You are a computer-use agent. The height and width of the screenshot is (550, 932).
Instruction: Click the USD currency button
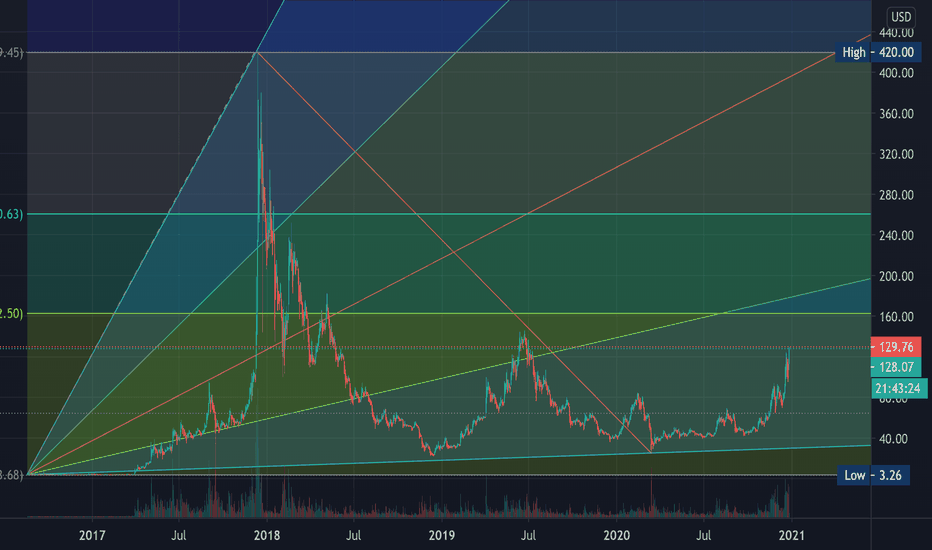tap(900, 17)
